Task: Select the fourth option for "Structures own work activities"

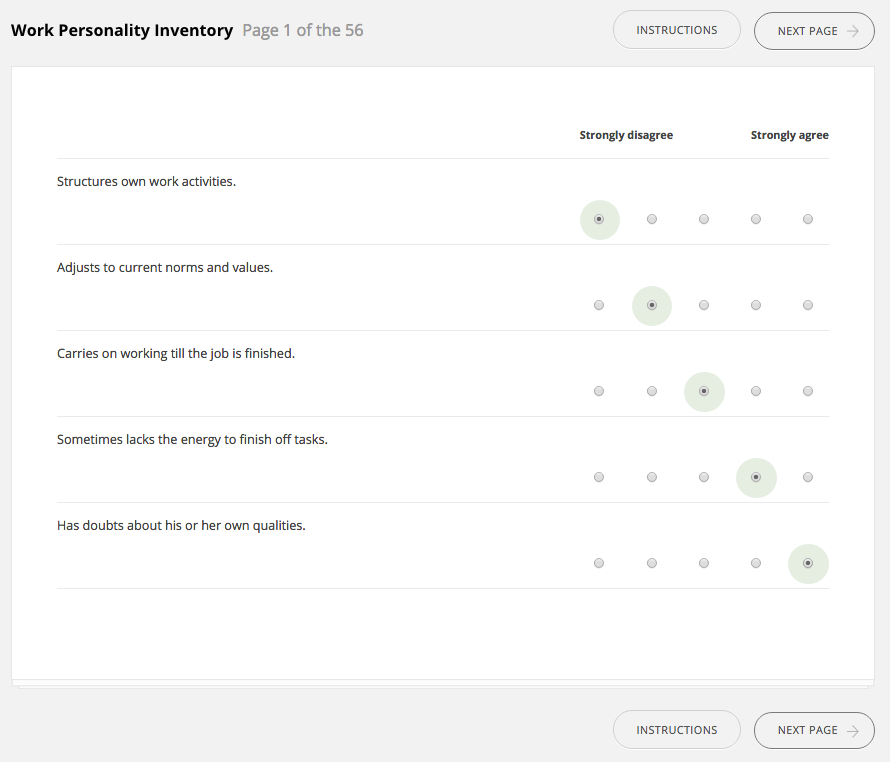Action: pyautogui.click(x=756, y=219)
